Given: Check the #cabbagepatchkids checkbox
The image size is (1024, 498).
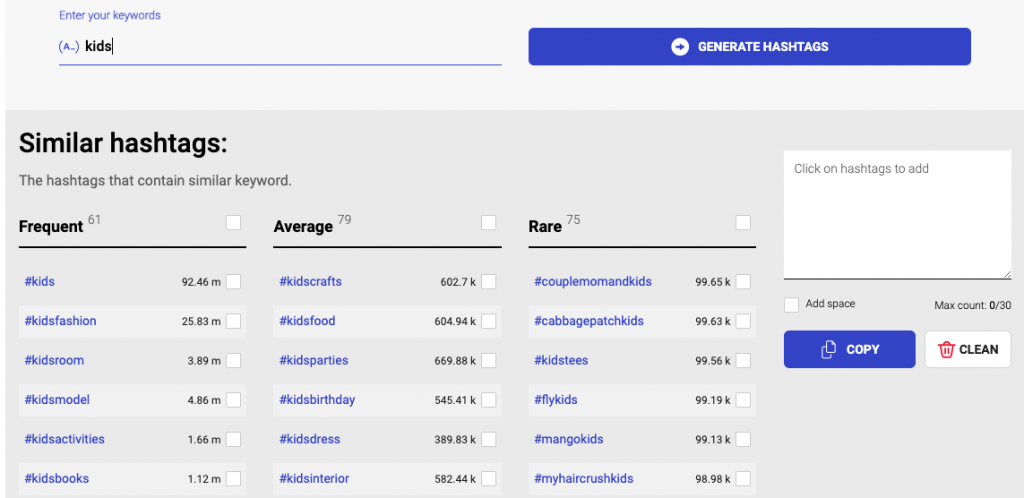Looking at the screenshot, I should point(743,321).
